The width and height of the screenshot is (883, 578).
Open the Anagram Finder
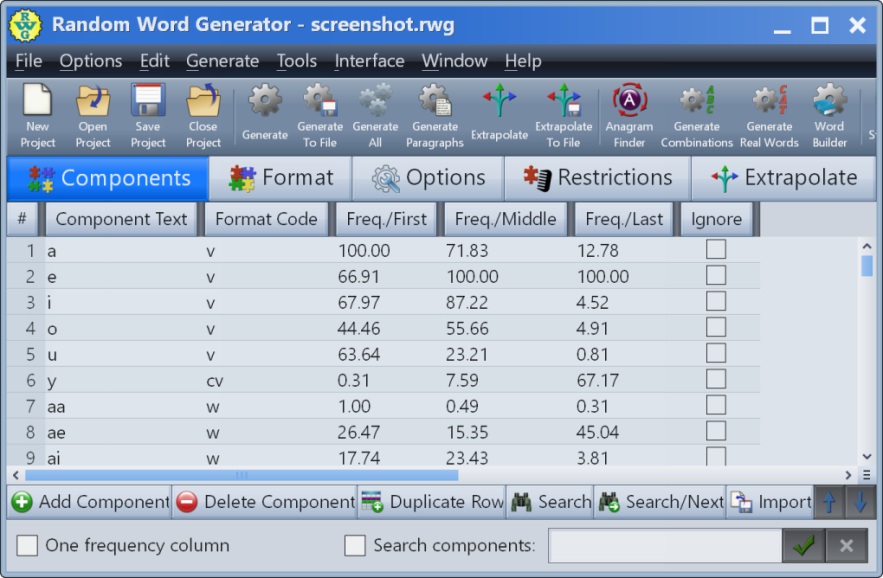point(629,115)
